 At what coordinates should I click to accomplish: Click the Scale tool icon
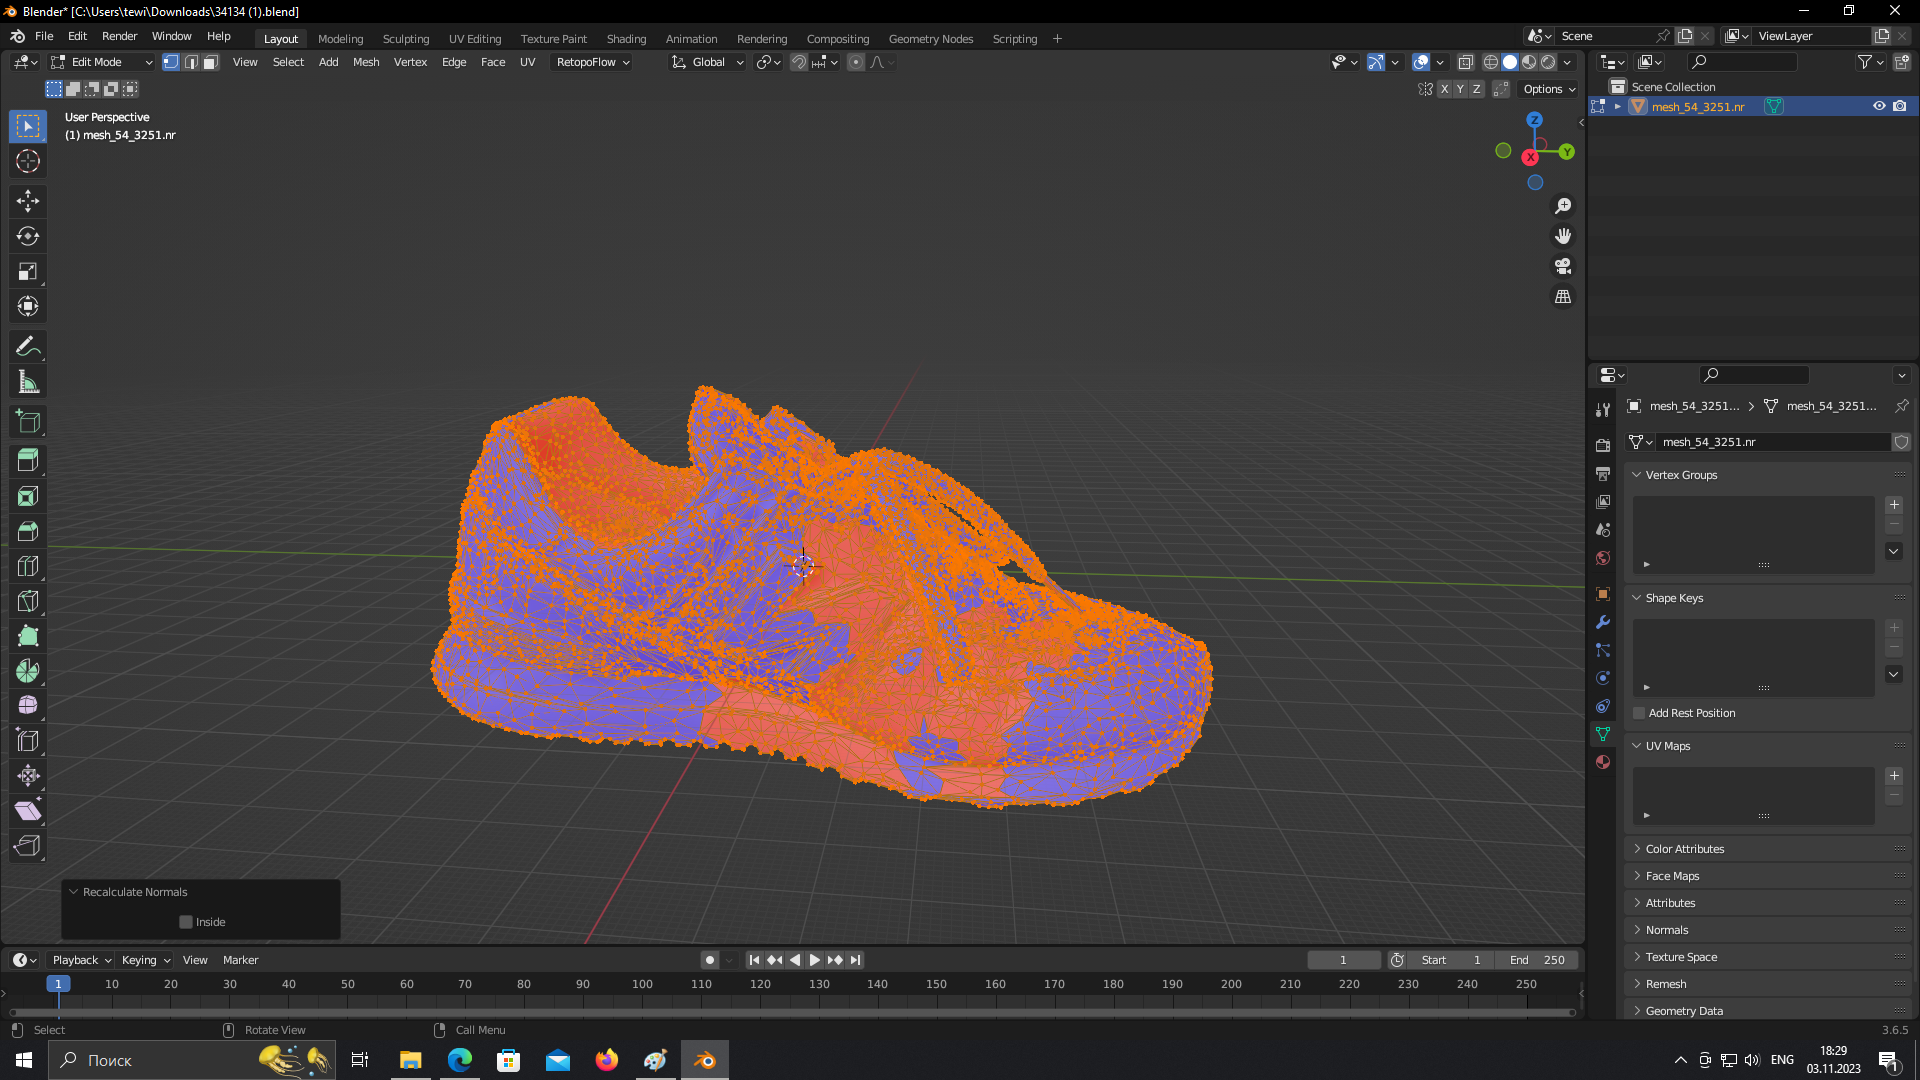click(29, 272)
